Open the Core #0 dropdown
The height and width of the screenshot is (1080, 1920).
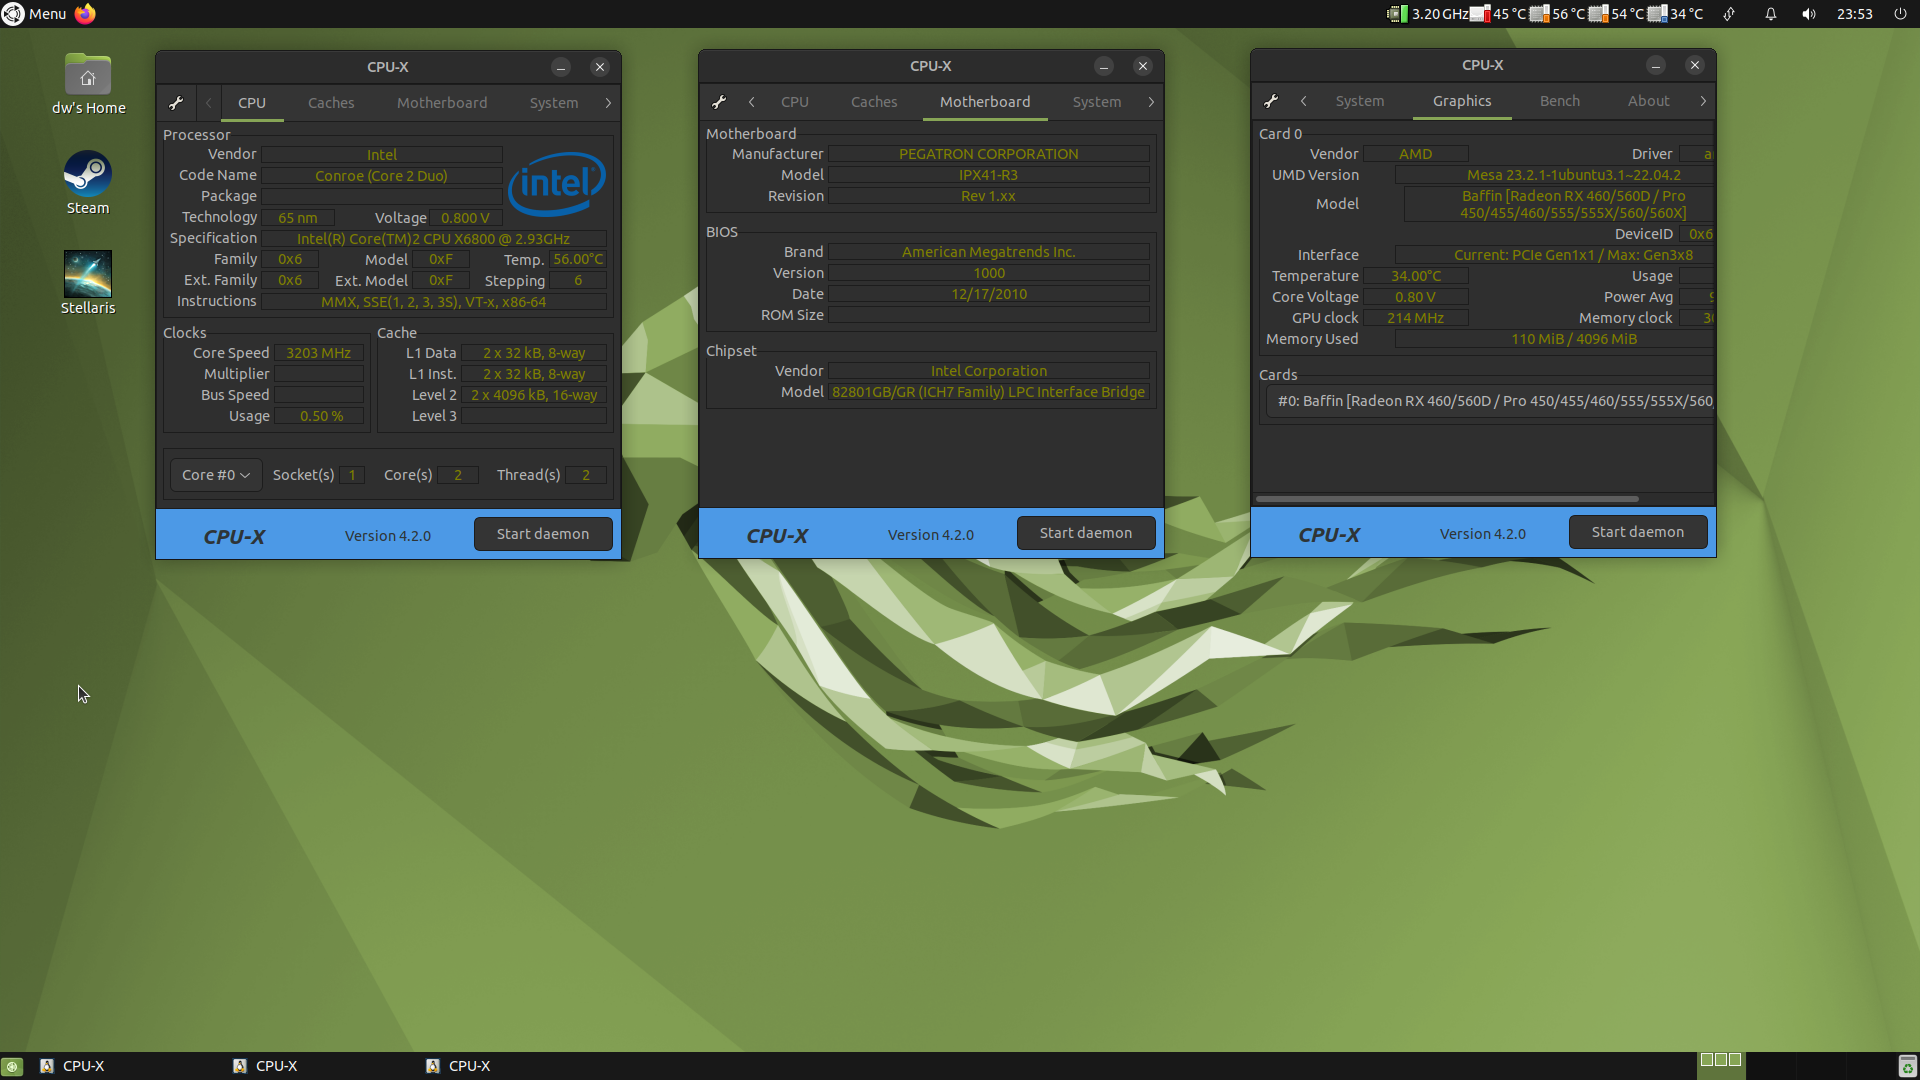pyautogui.click(x=216, y=475)
